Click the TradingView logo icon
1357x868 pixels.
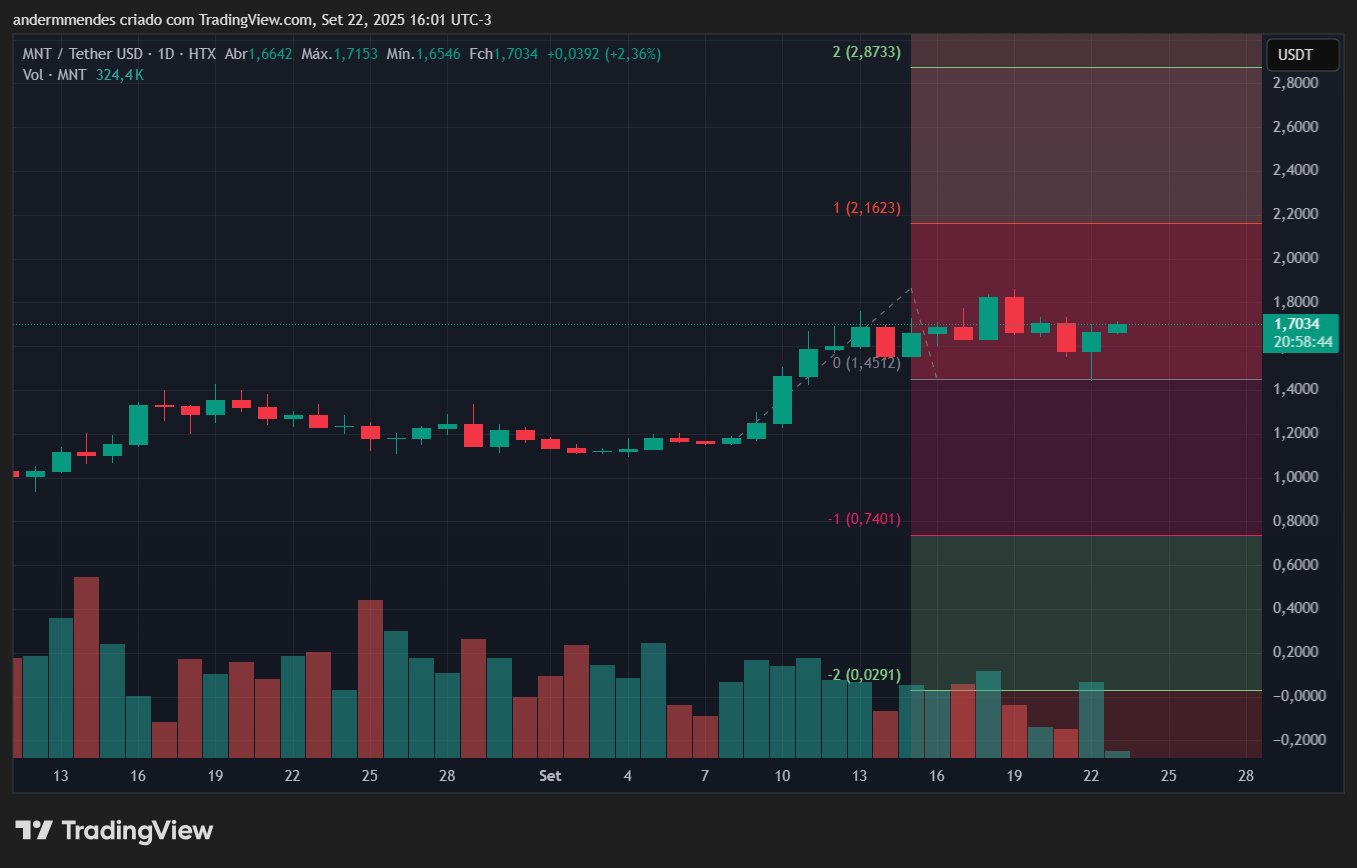[x=34, y=830]
